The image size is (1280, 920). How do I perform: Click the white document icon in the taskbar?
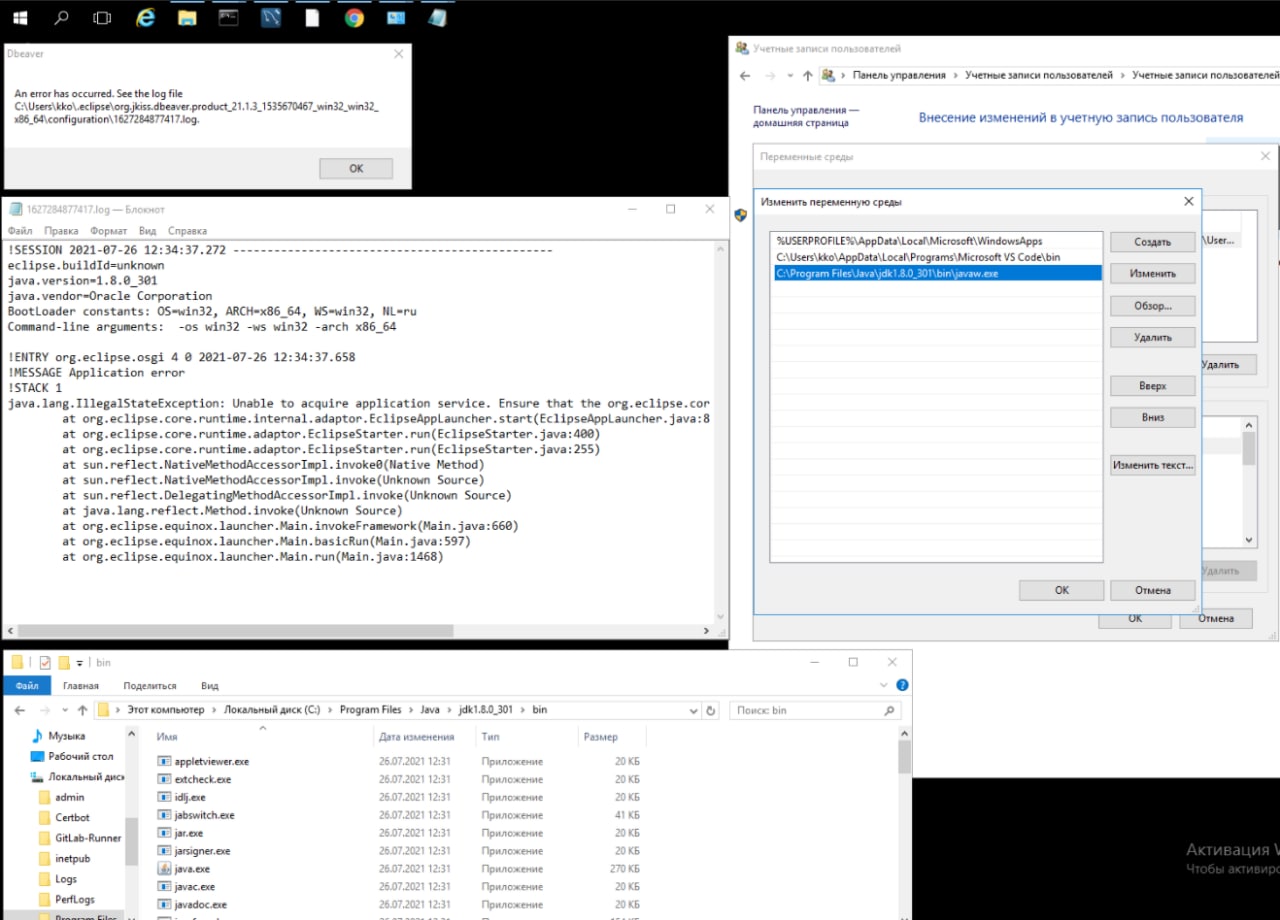[x=313, y=17]
